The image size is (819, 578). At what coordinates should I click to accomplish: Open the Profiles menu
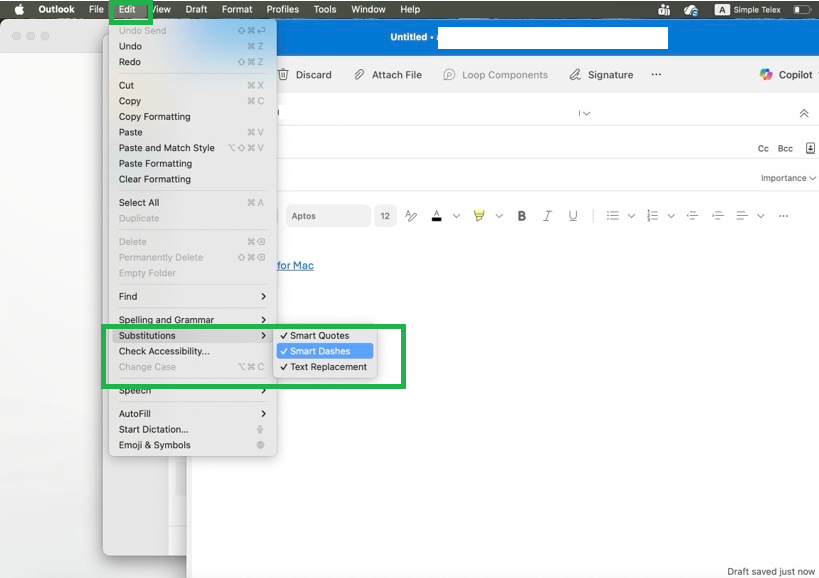click(283, 9)
